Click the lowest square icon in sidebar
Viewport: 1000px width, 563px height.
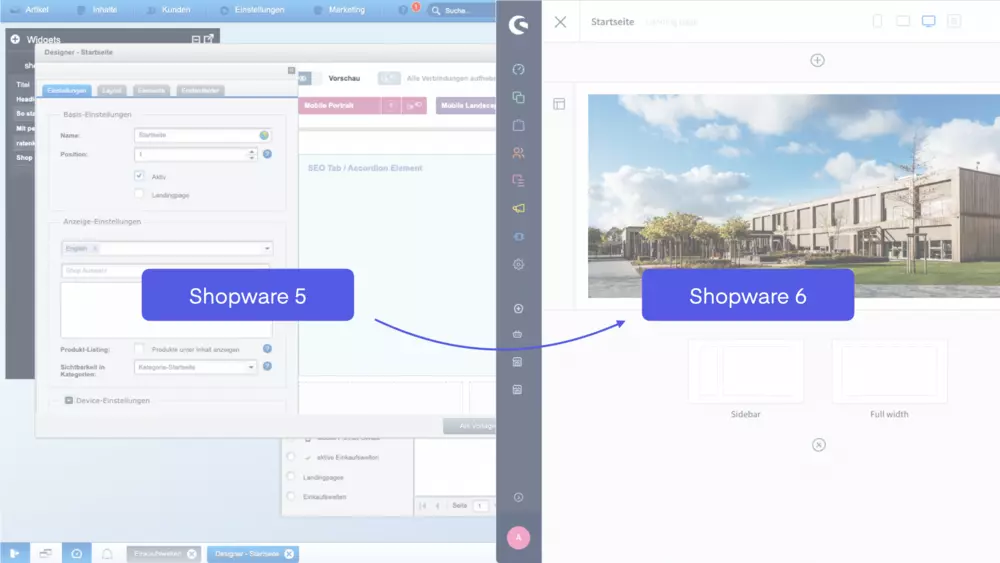[517, 390]
